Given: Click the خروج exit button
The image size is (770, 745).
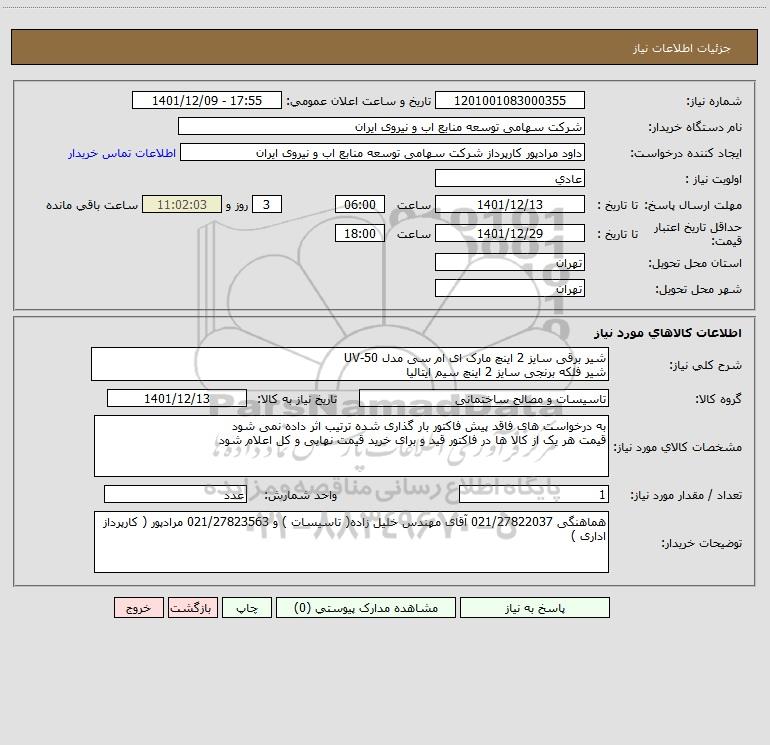Looking at the screenshot, I should click(138, 608).
